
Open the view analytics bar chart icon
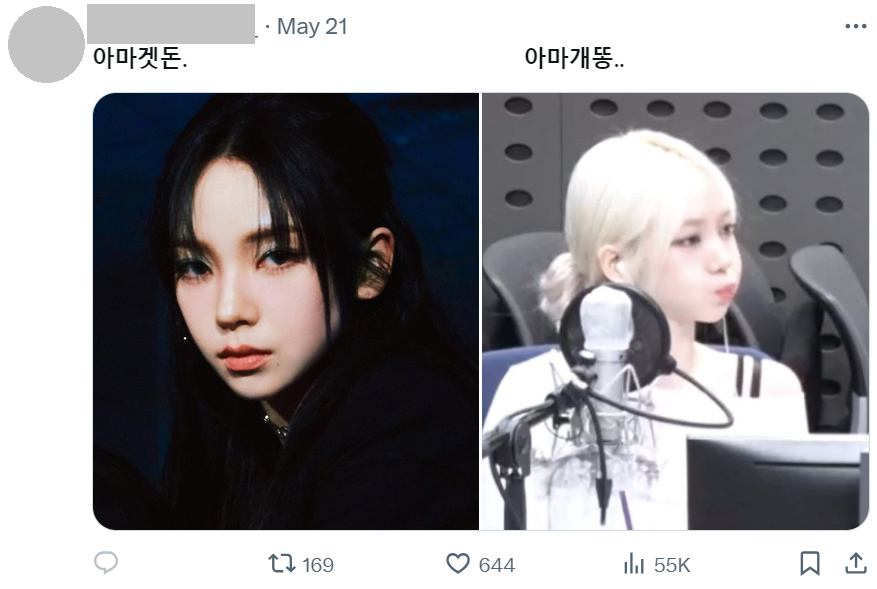tap(634, 564)
